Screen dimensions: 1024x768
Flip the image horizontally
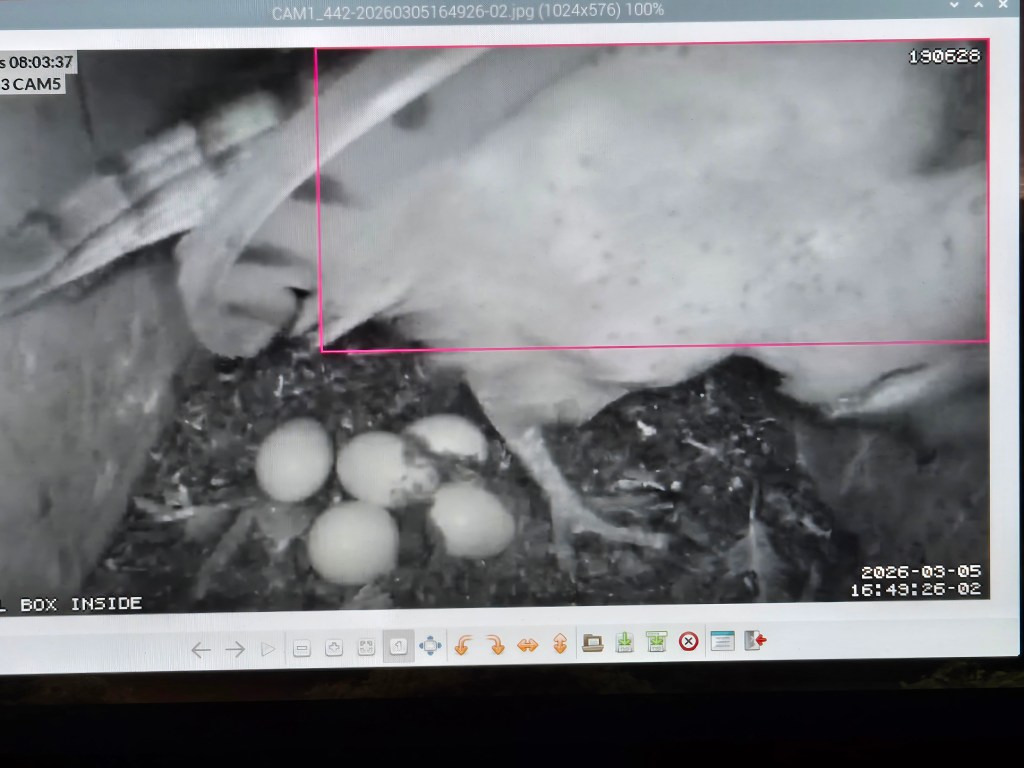point(527,645)
